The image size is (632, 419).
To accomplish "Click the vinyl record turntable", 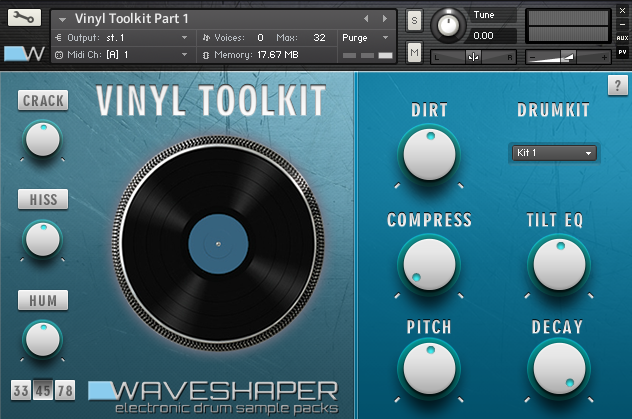I will click(x=218, y=244).
